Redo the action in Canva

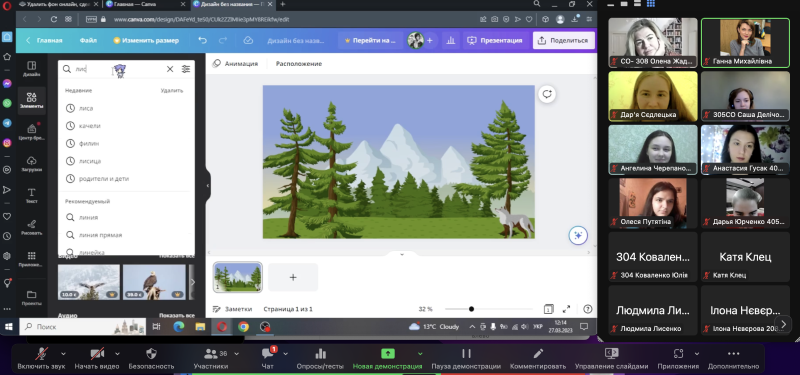[x=223, y=40]
